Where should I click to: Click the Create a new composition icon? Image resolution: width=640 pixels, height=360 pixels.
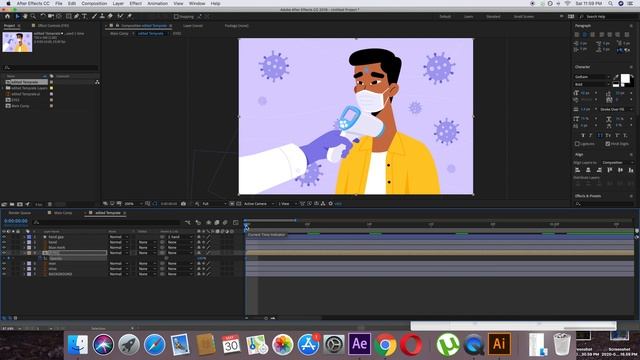coord(20,204)
